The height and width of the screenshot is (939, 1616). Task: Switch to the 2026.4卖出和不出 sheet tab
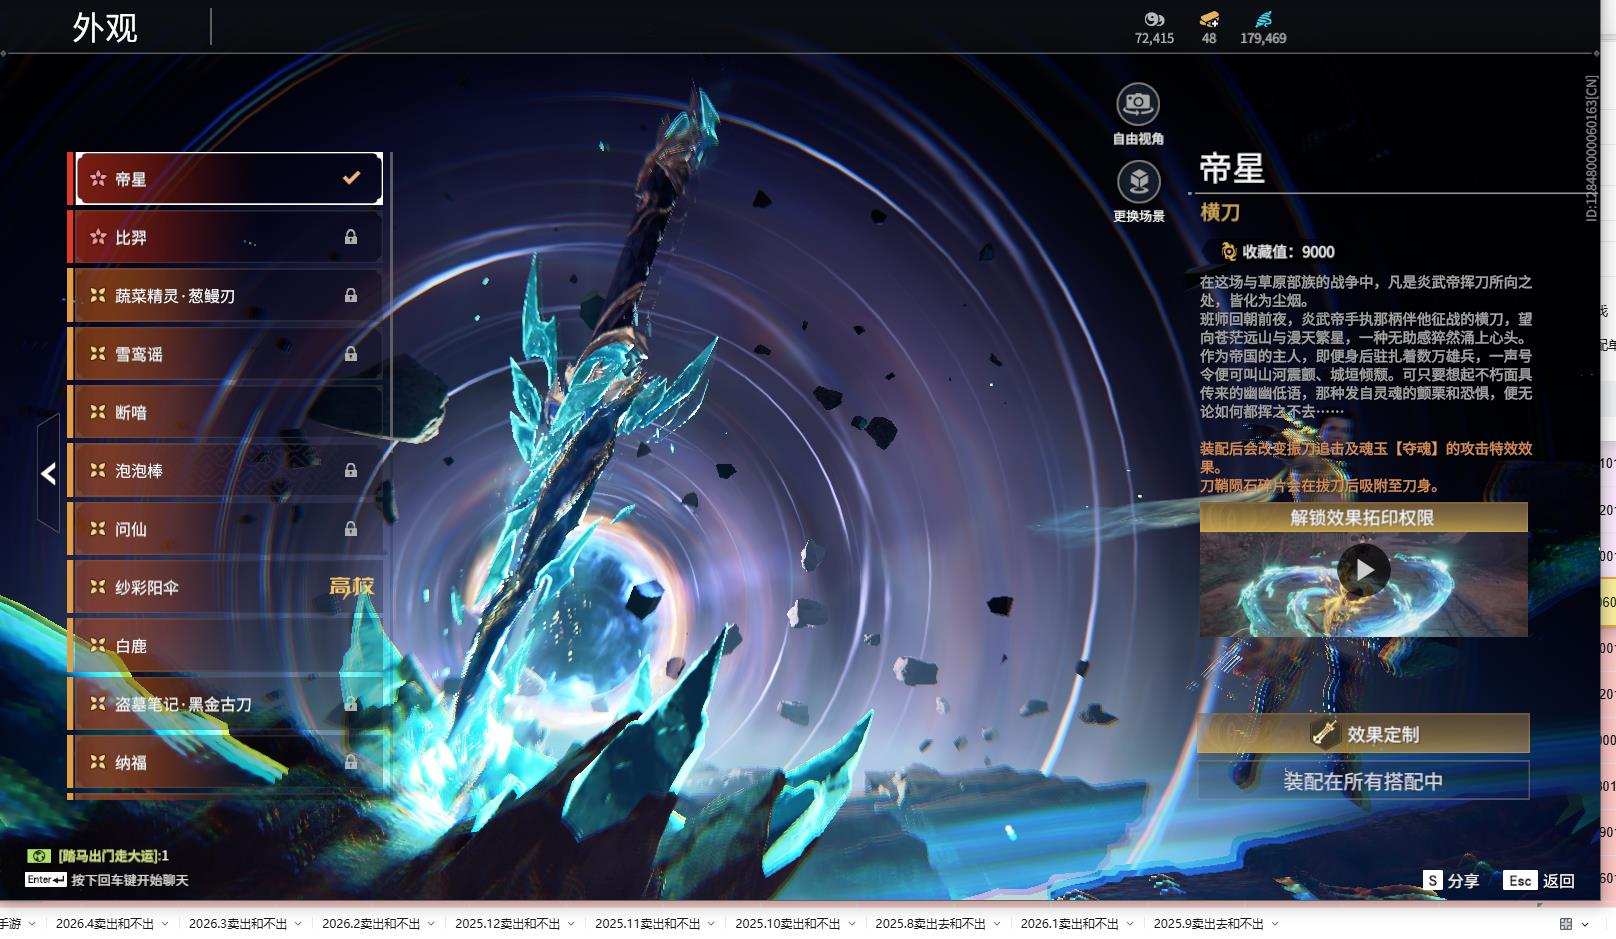(105, 924)
